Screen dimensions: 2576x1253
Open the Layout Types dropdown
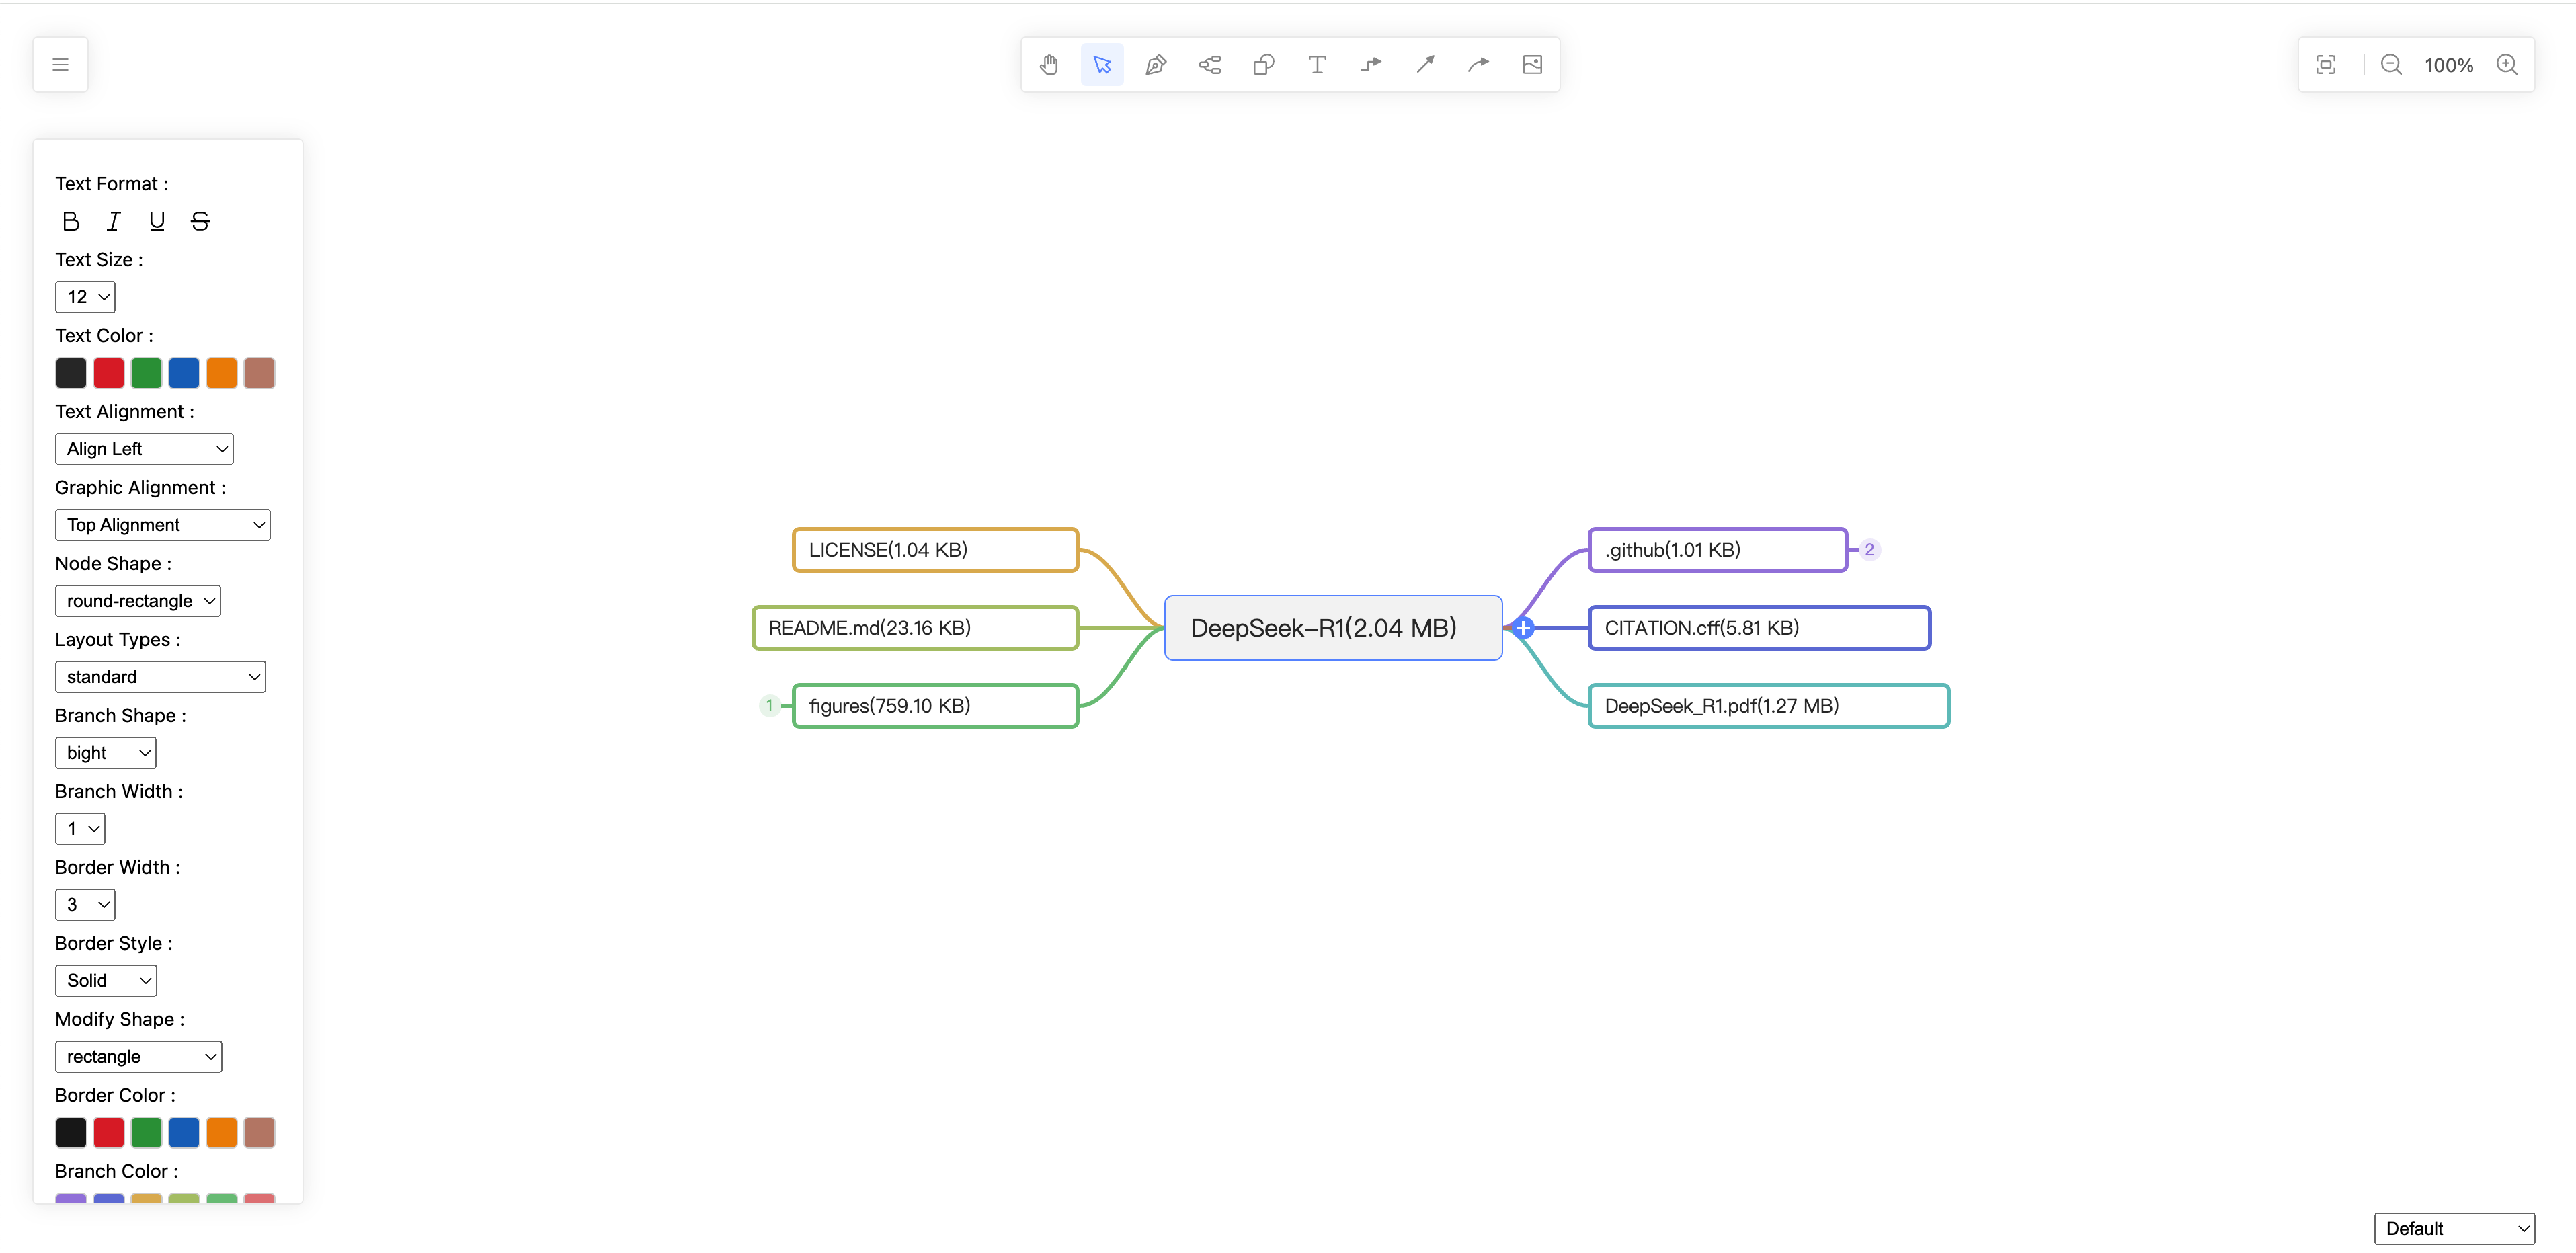tap(160, 677)
